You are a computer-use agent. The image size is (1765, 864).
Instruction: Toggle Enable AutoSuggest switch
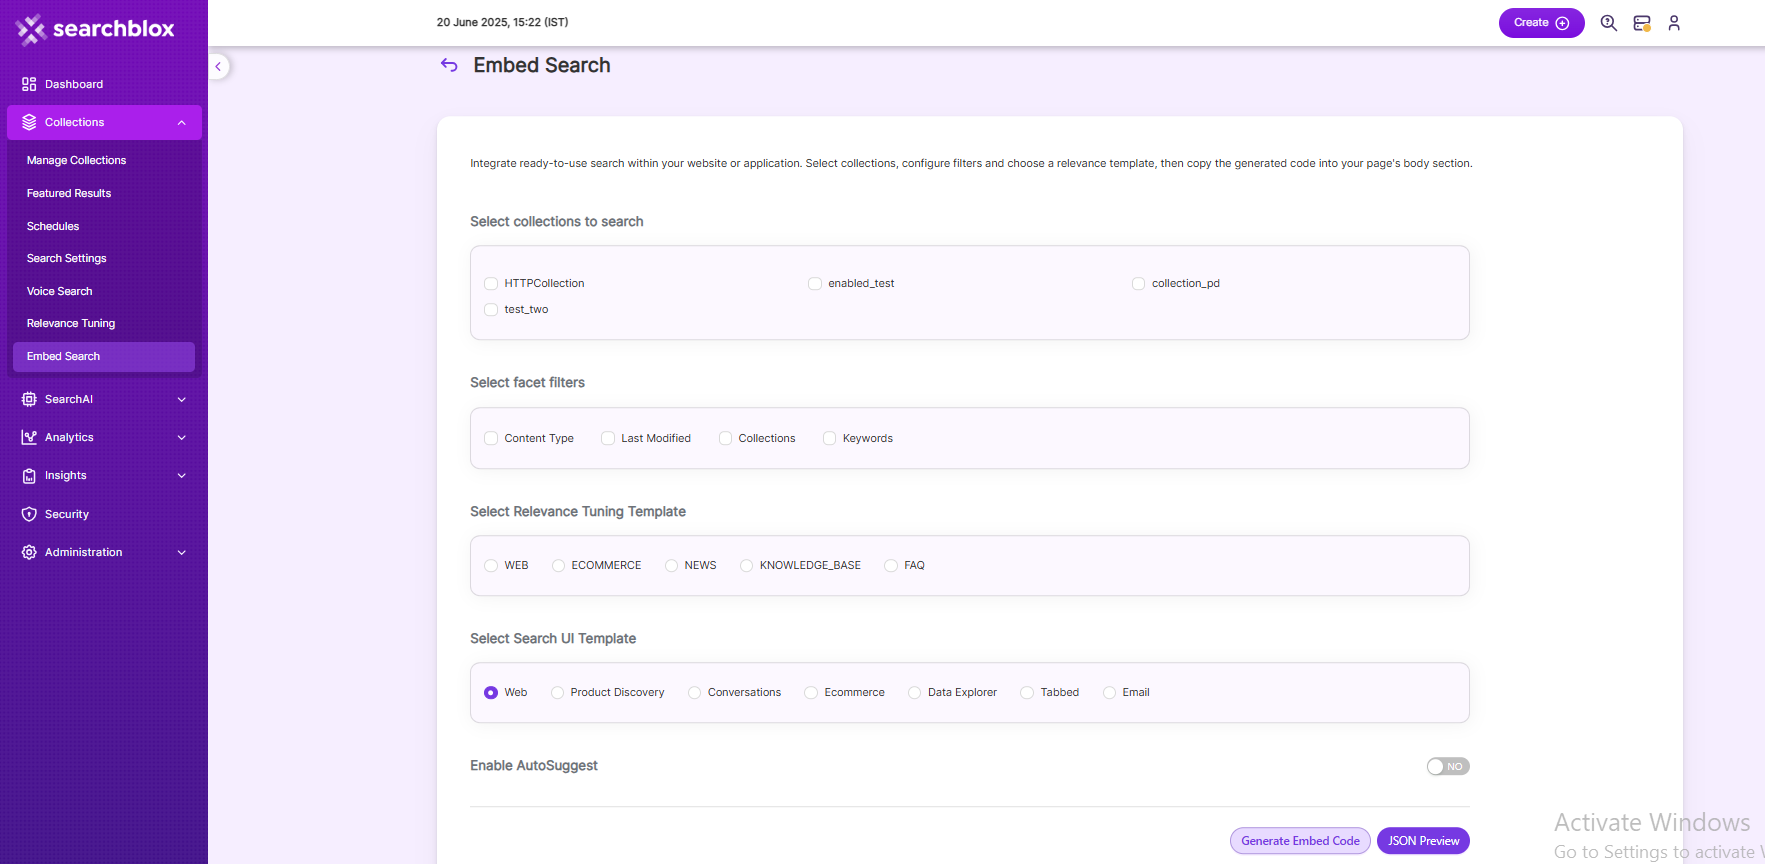(x=1447, y=767)
